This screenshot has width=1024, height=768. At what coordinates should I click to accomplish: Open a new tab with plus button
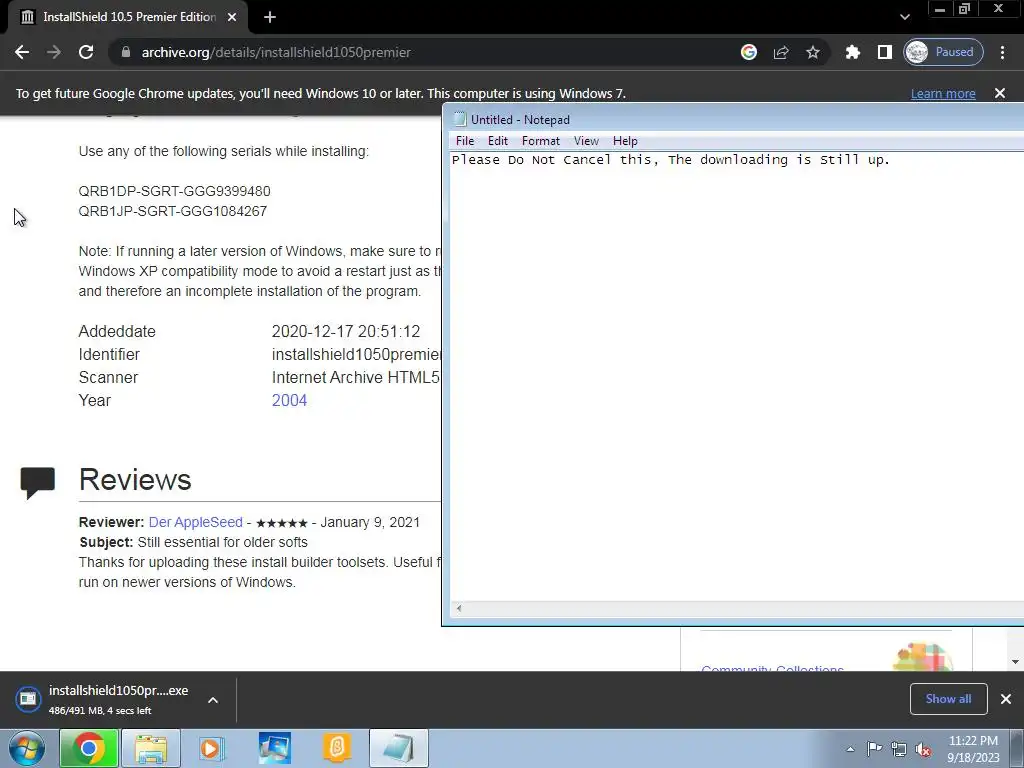[x=270, y=17]
